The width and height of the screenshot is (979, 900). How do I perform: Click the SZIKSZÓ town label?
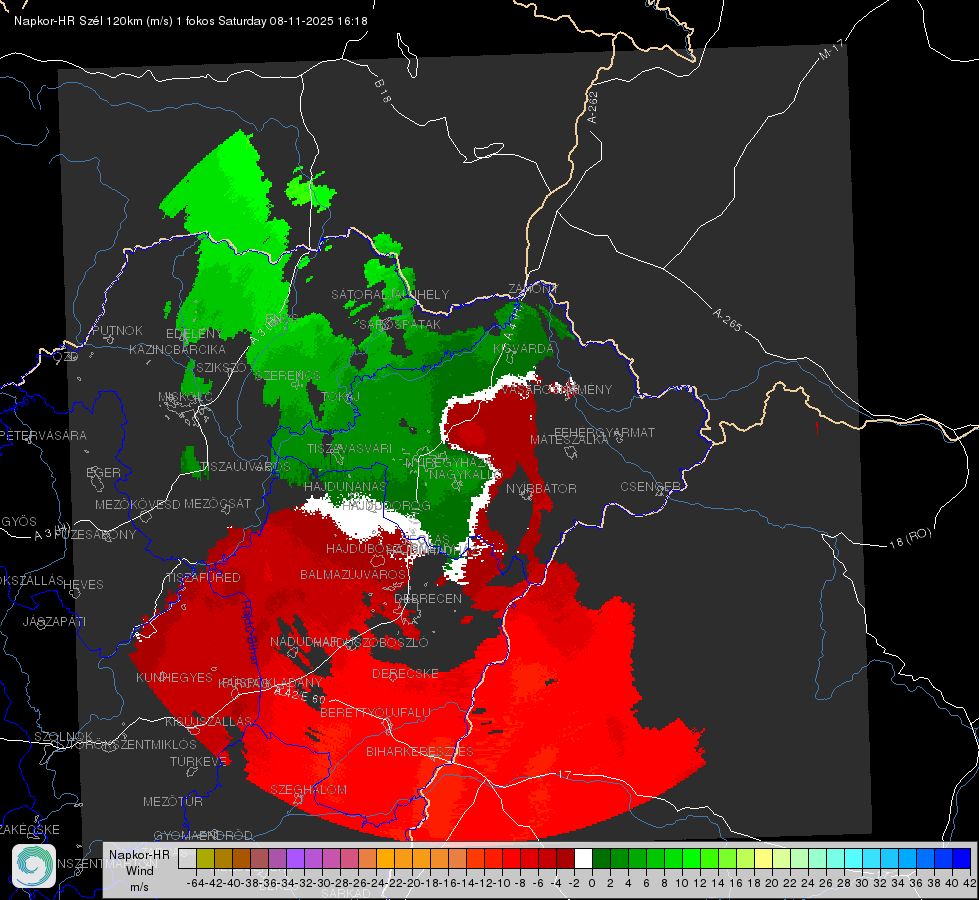(x=221, y=367)
